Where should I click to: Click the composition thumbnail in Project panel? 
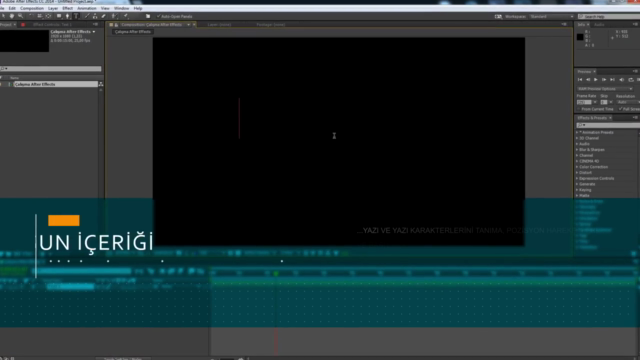24,40
